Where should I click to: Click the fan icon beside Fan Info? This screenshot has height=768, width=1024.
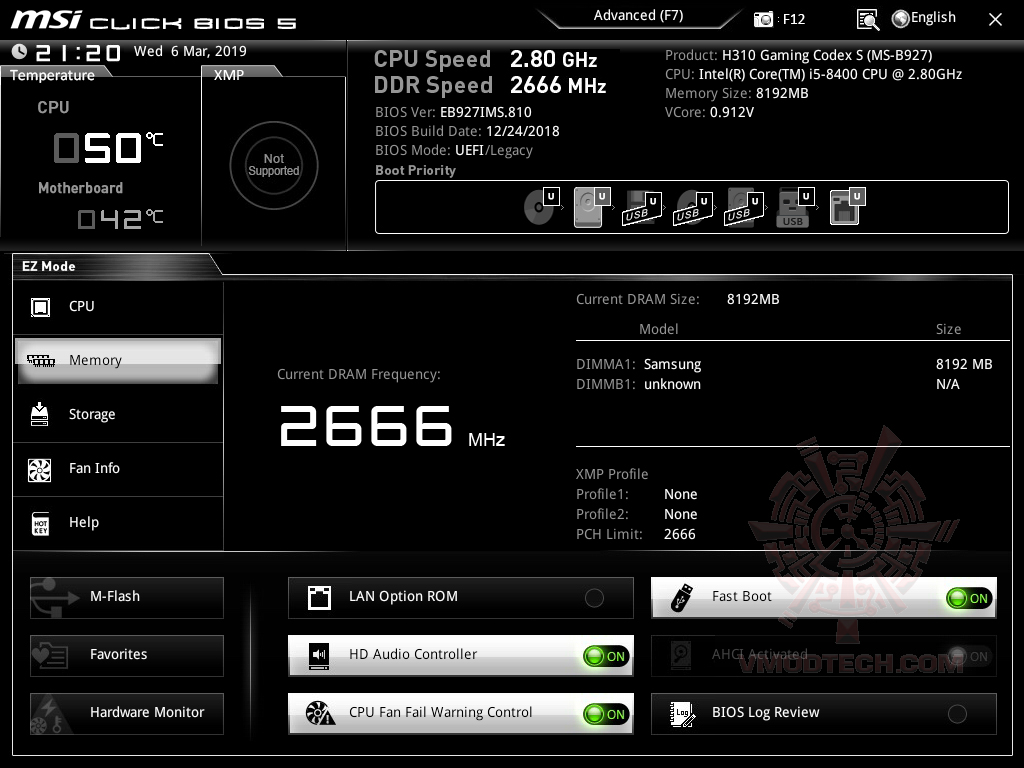(x=40, y=470)
